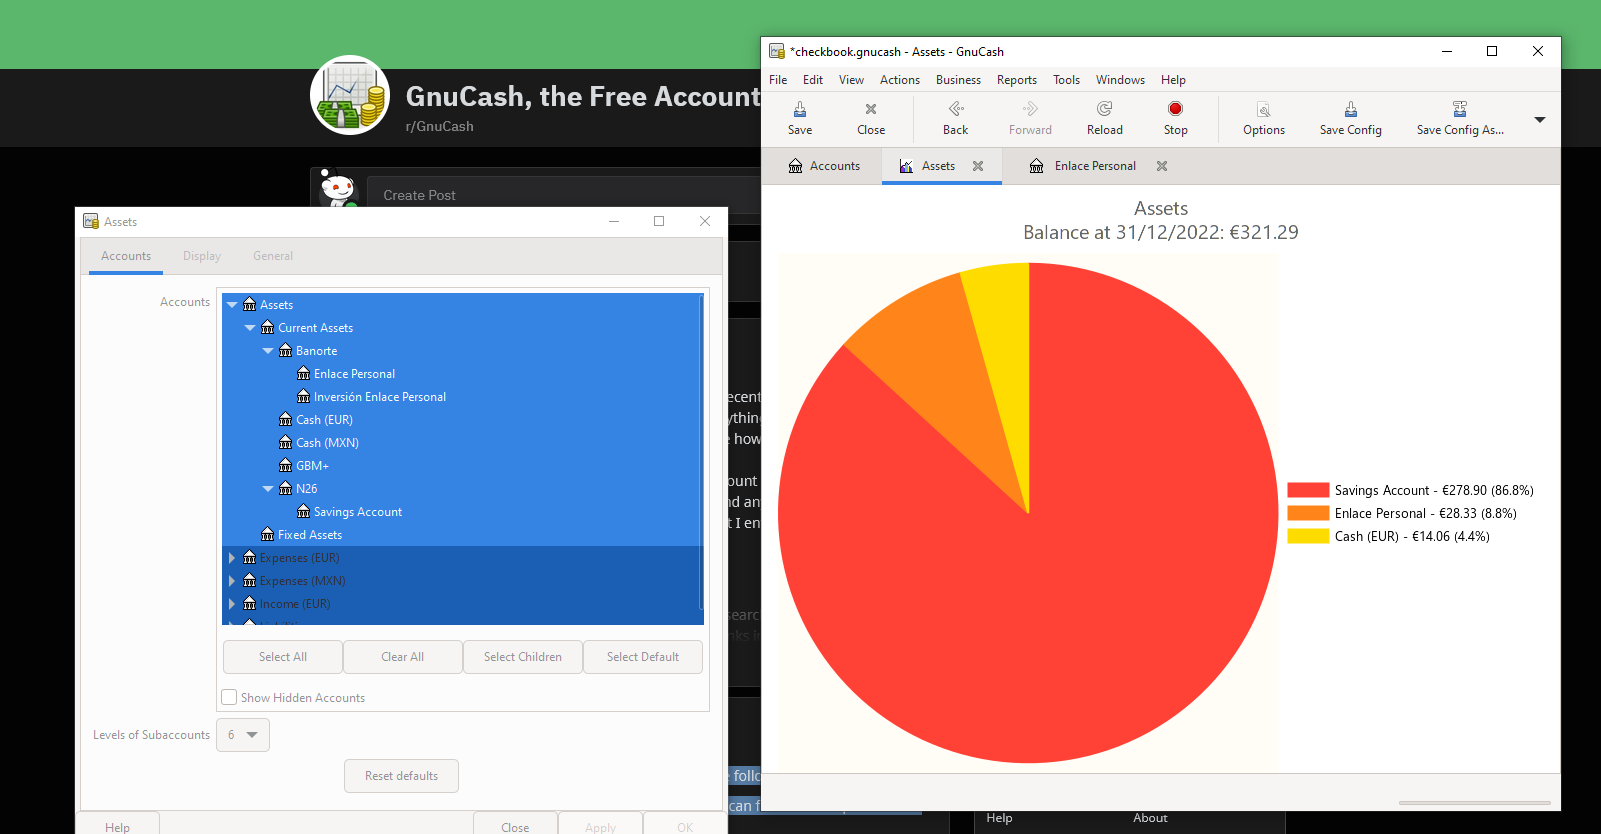The width and height of the screenshot is (1601, 834).
Task: Click Apply in the Assets dialog
Action: click(600, 825)
